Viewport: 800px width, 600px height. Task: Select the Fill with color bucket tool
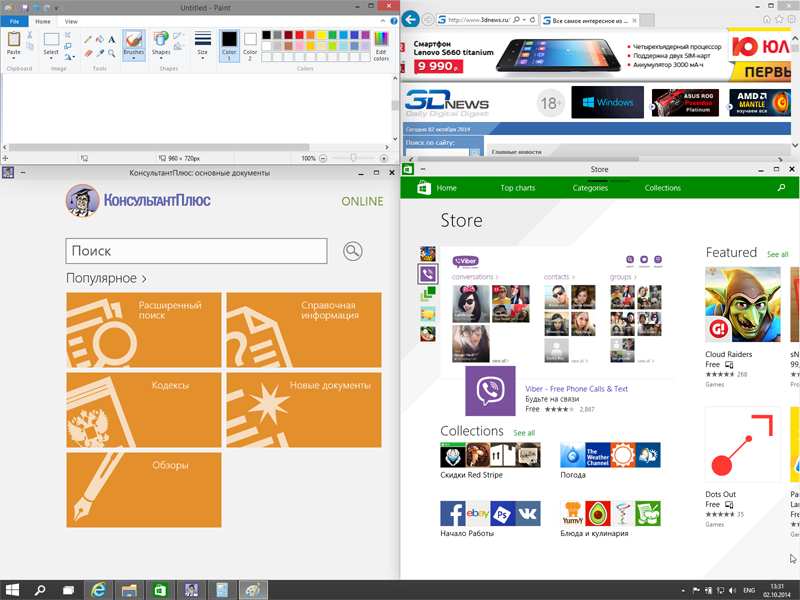(x=100, y=39)
